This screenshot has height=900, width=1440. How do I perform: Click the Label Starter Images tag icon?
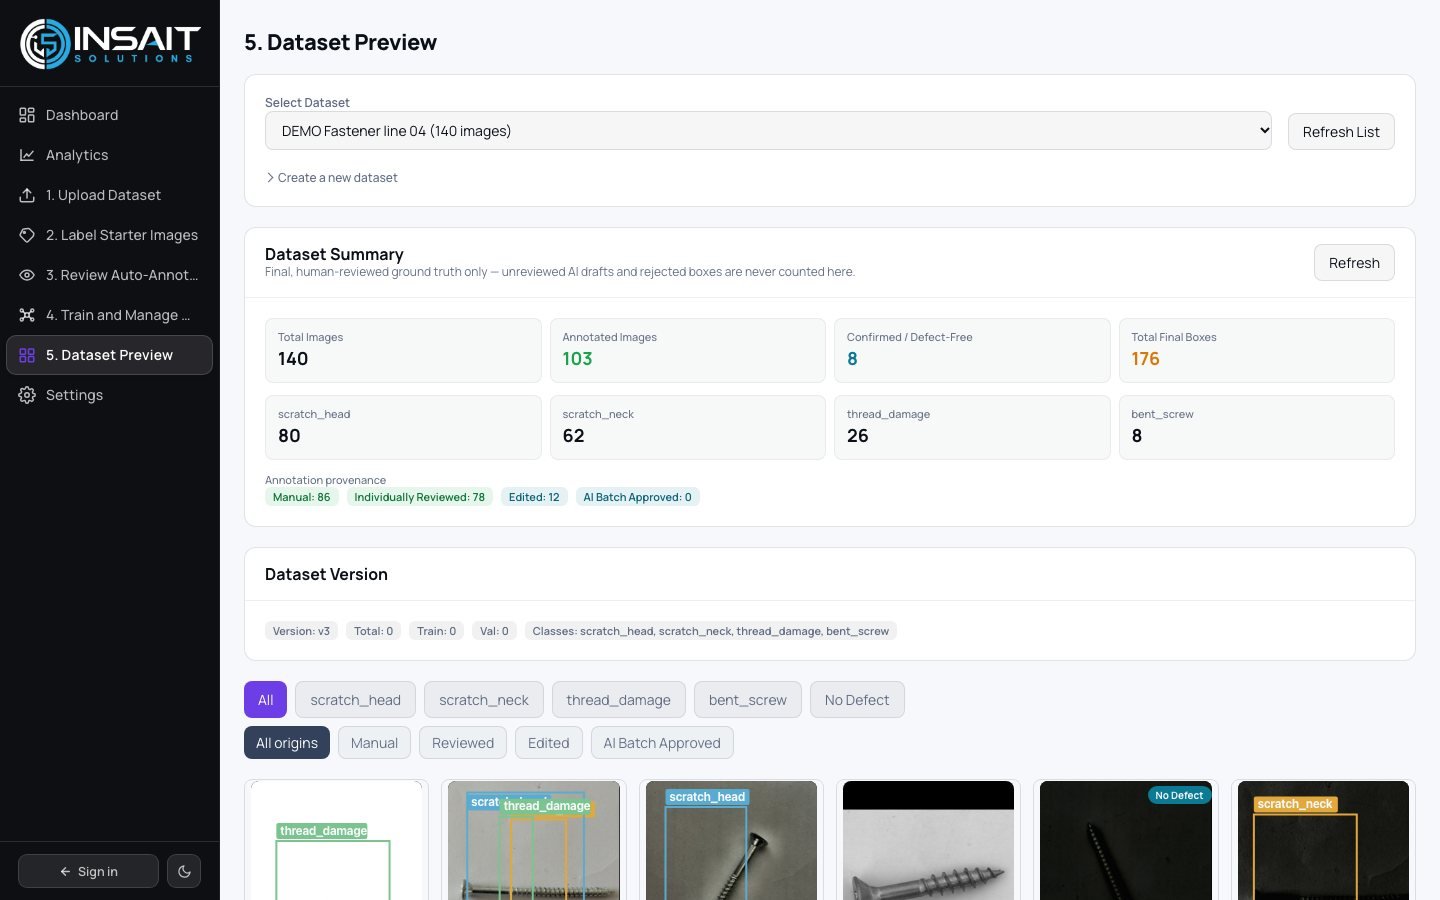point(27,235)
